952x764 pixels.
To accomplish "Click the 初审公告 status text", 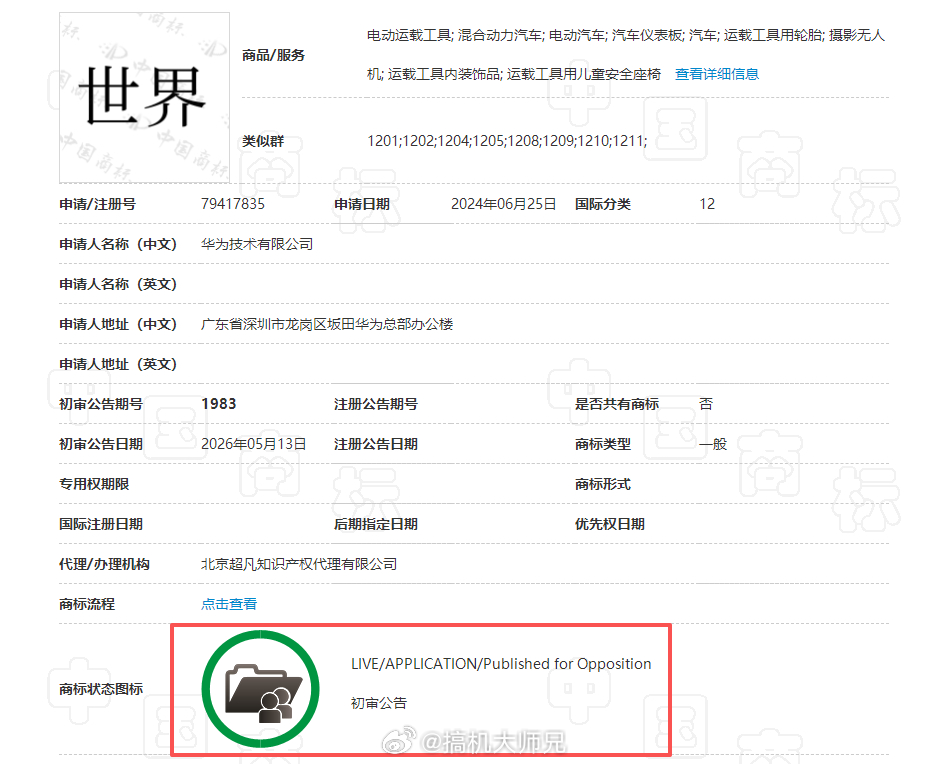I will 379,703.
